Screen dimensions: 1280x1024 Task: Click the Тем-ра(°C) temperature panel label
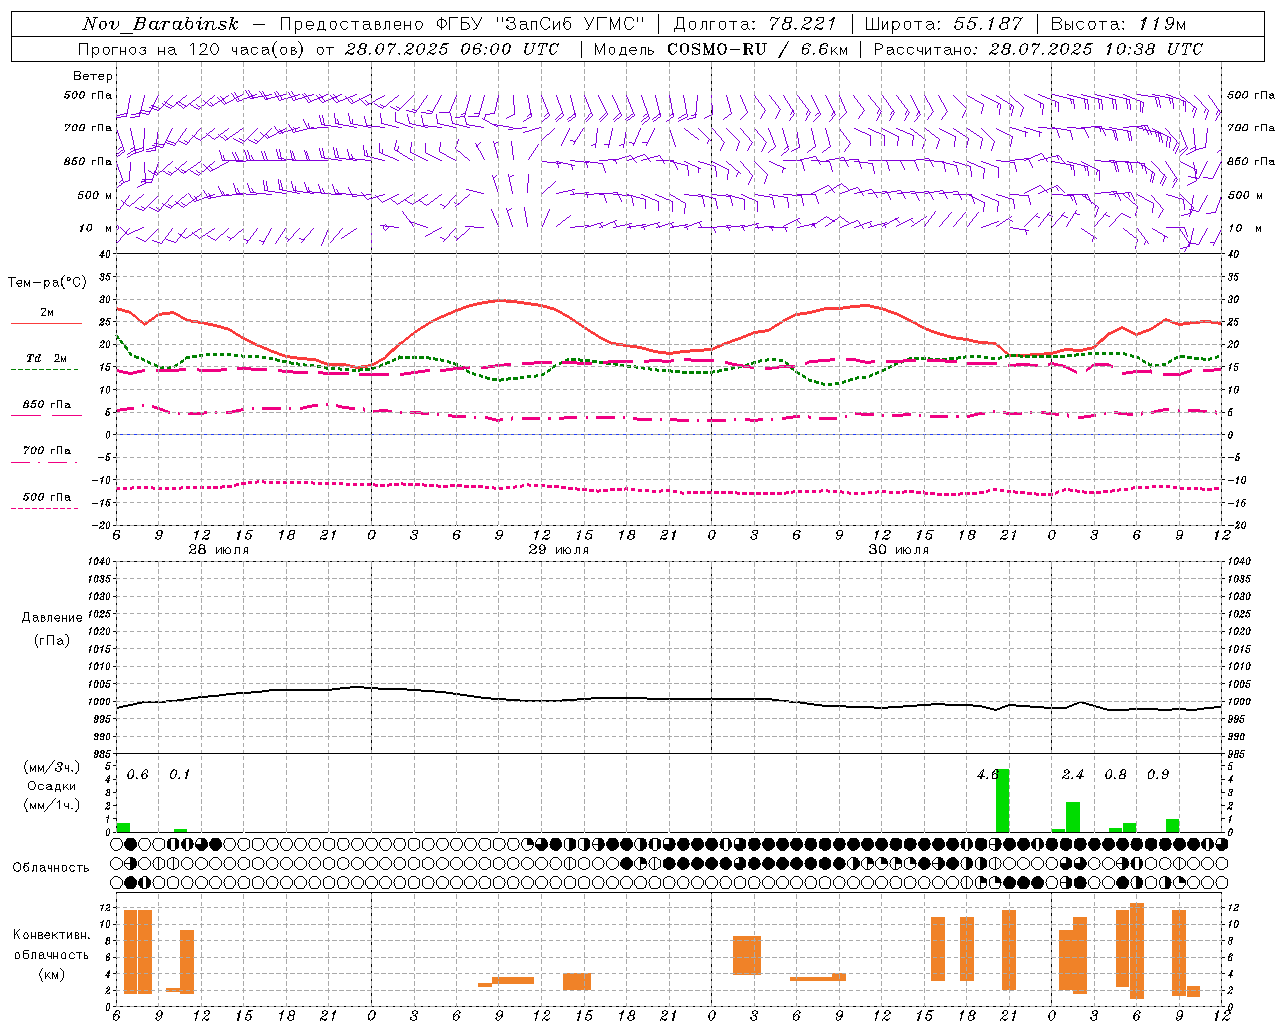coord(47,283)
